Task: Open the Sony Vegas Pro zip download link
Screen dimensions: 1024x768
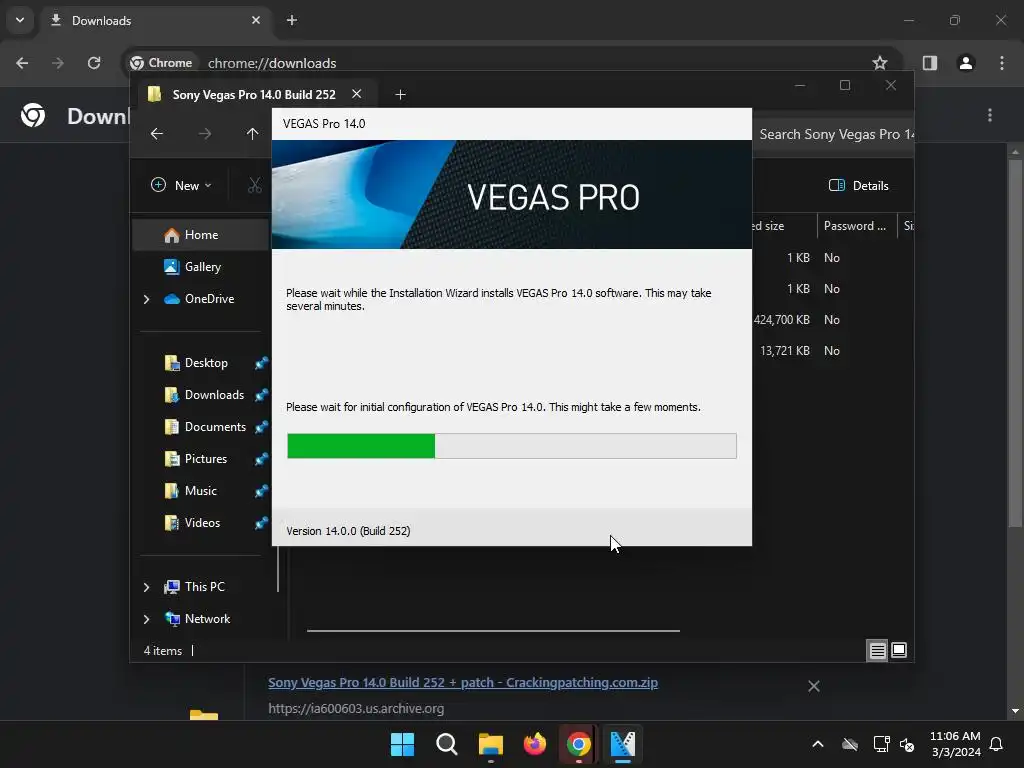Action: (x=463, y=682)
